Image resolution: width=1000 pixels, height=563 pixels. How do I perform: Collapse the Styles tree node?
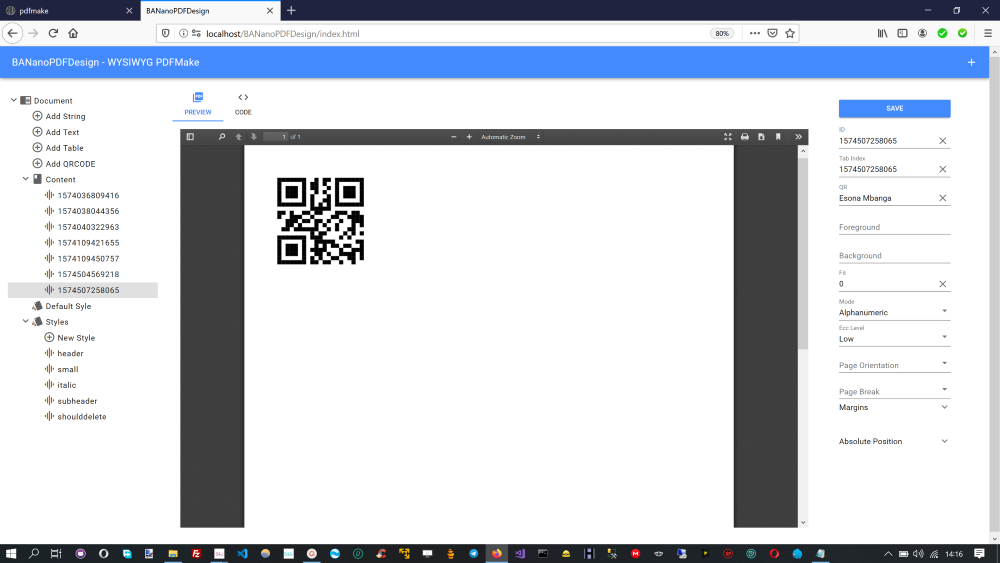26,321
